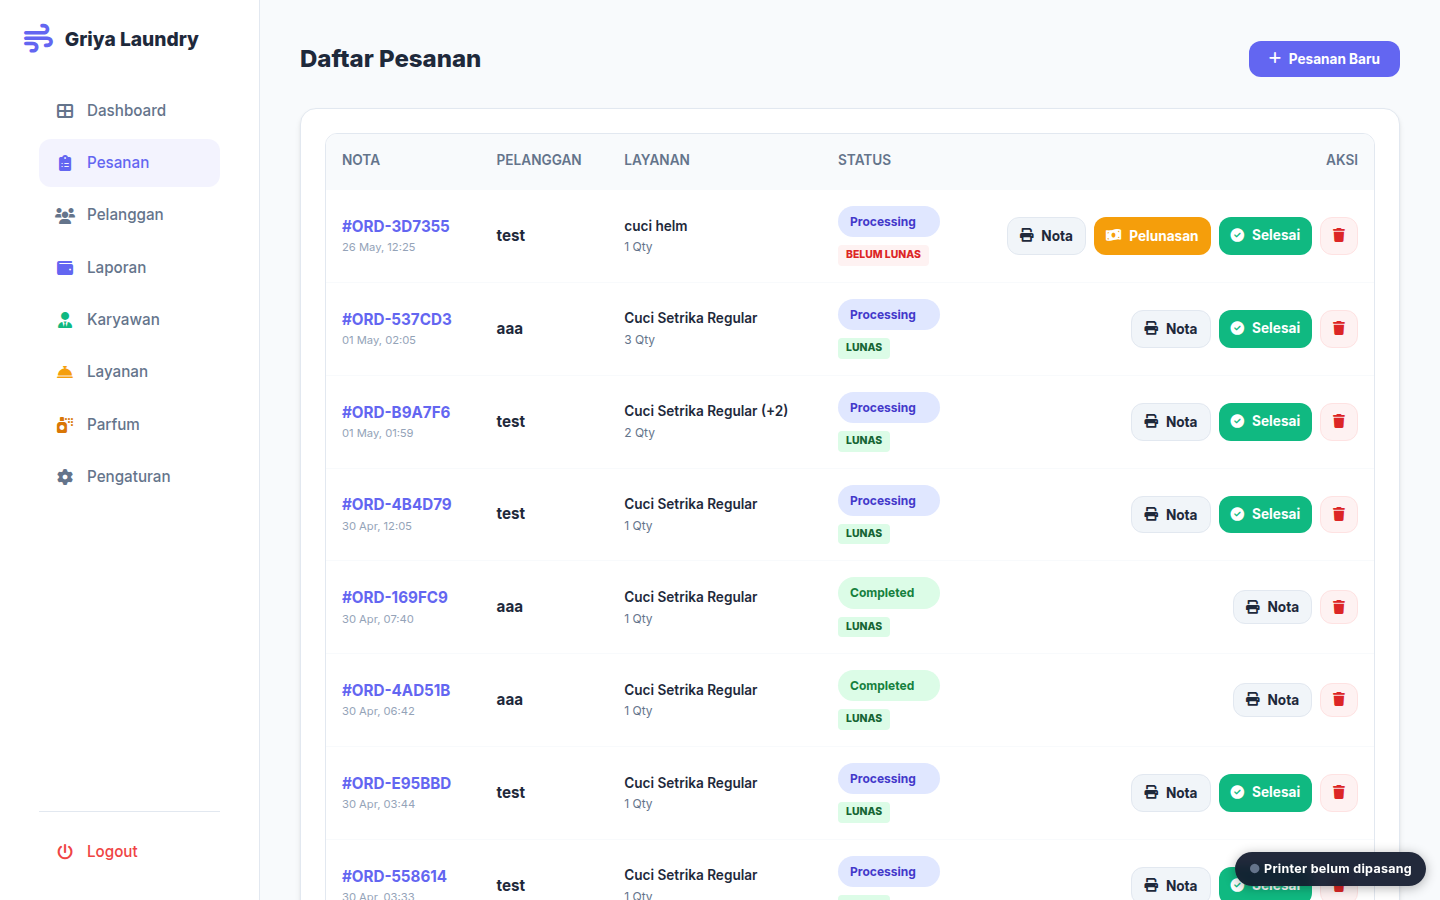The width and height of the screenshot is (1440, 900).
Task: Click Processing status of order #ORD-537CD3
Action: 888,315
